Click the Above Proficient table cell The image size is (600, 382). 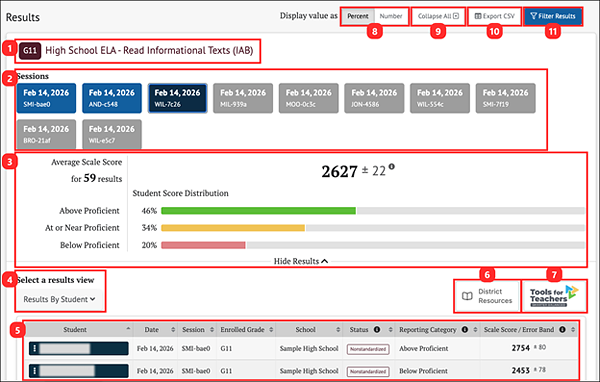[424, 349]
